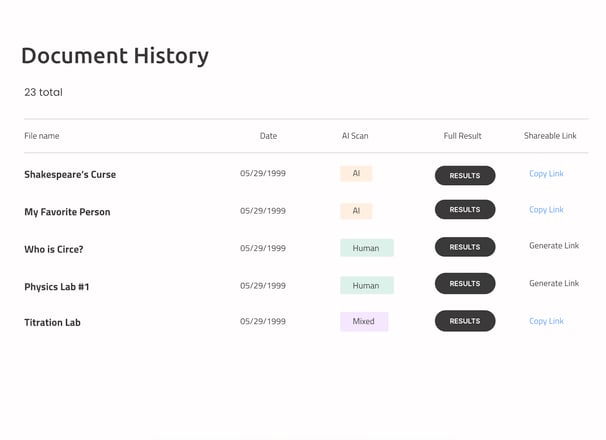Screen dimensions: 606x440
Task: View results for Titration Lab
Action: click(x=465, y=321)
